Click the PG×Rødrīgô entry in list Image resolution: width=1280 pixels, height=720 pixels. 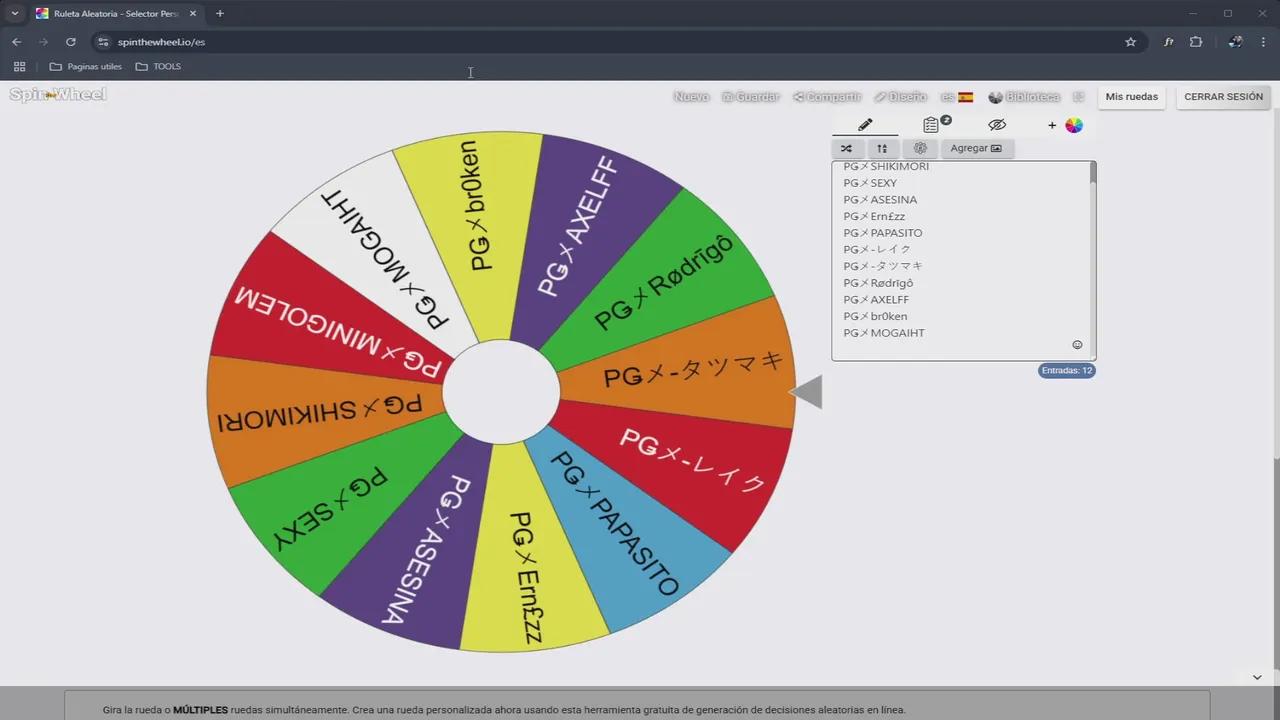[x=878, y=283]
